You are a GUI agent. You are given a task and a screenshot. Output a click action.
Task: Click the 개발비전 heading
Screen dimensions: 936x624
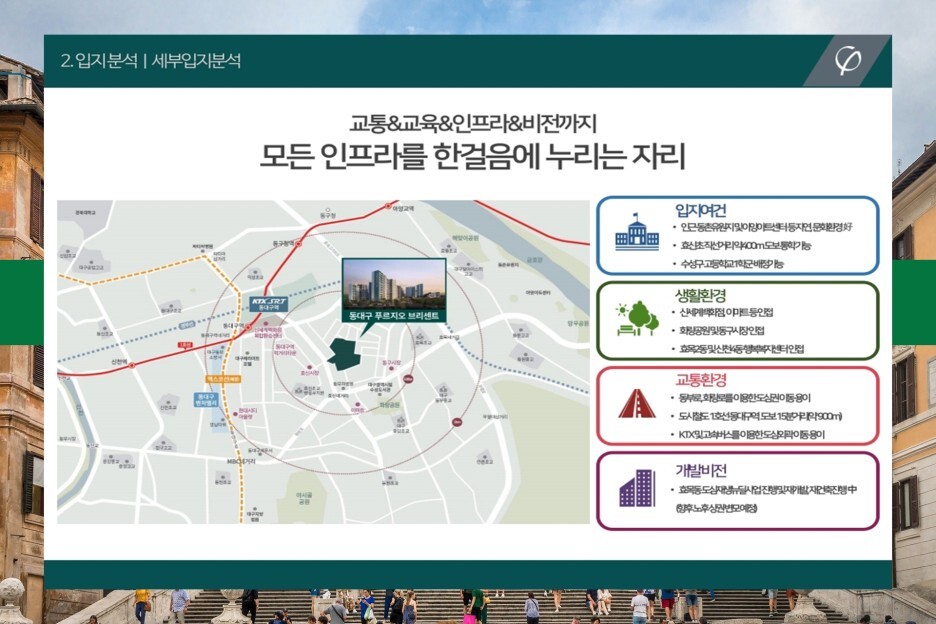point(701,471)
